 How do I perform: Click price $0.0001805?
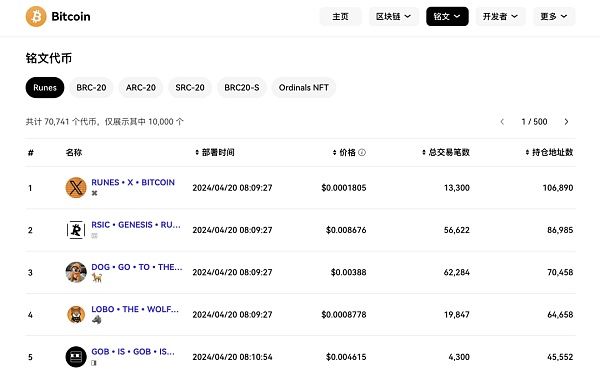coord(344,188)
